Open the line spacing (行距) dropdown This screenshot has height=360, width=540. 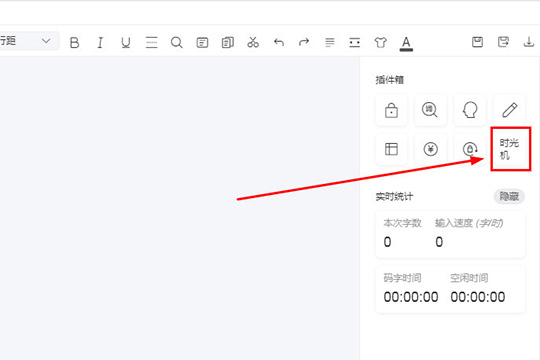[29, 41]
